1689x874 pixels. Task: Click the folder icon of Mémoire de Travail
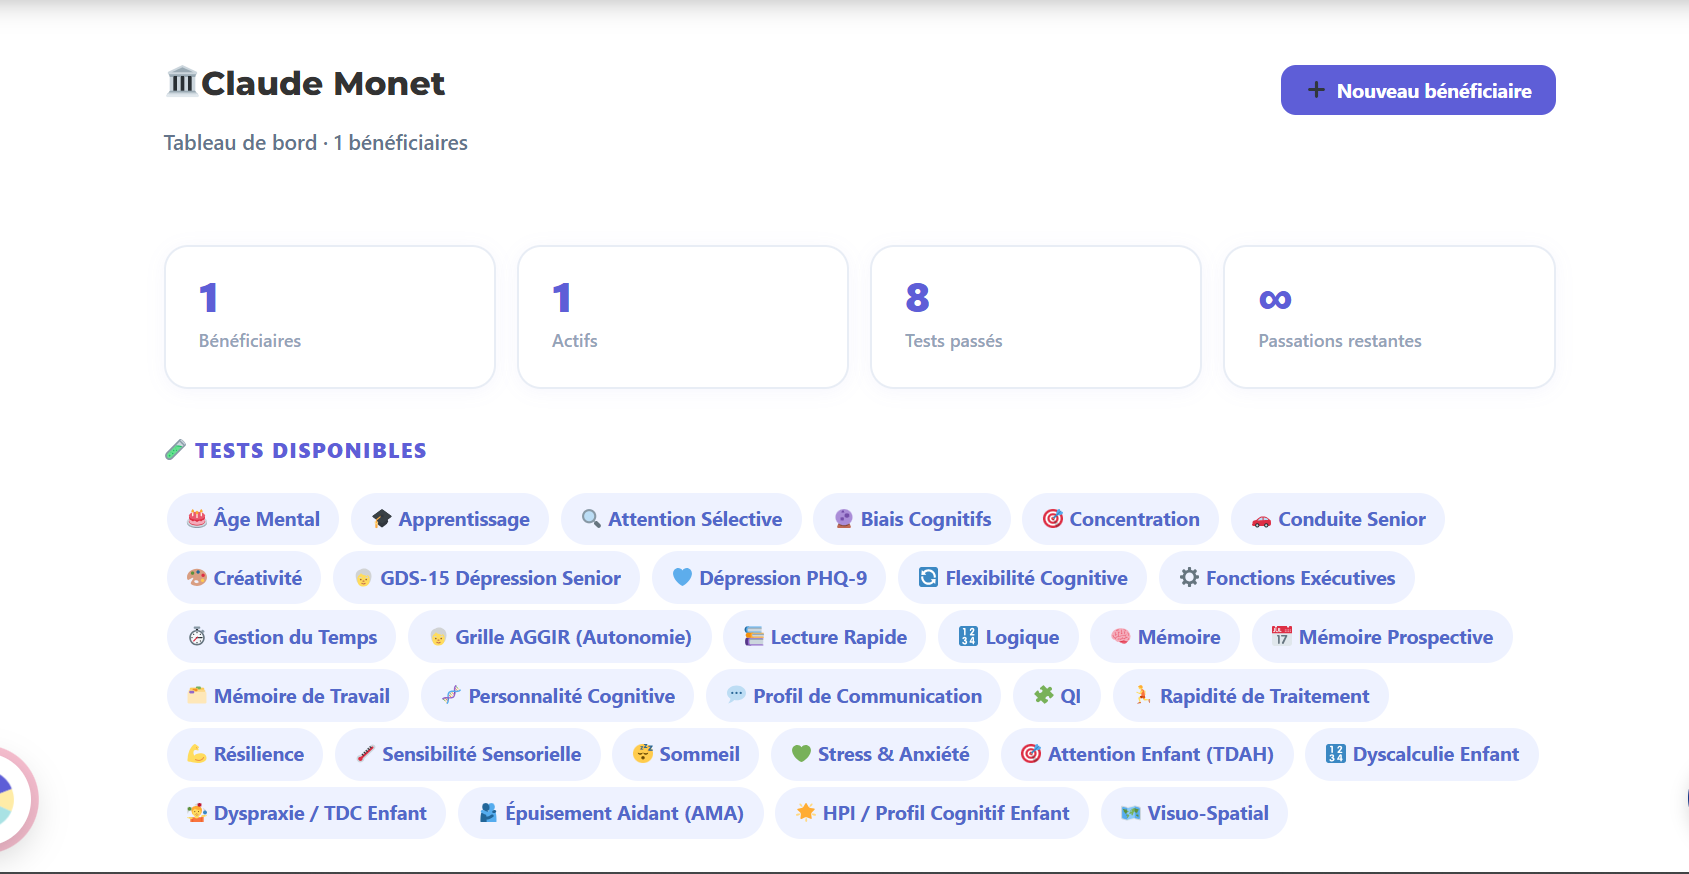(197, 695)
